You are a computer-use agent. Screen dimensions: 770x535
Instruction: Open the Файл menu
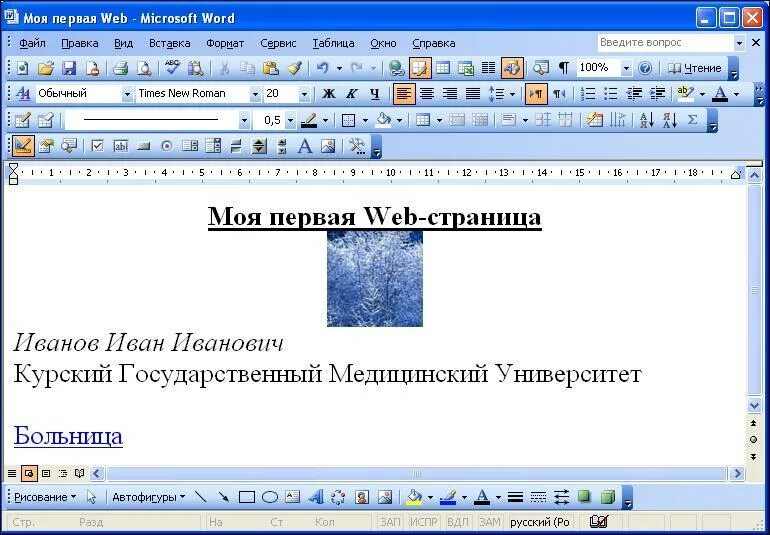[x=32, y=43]
